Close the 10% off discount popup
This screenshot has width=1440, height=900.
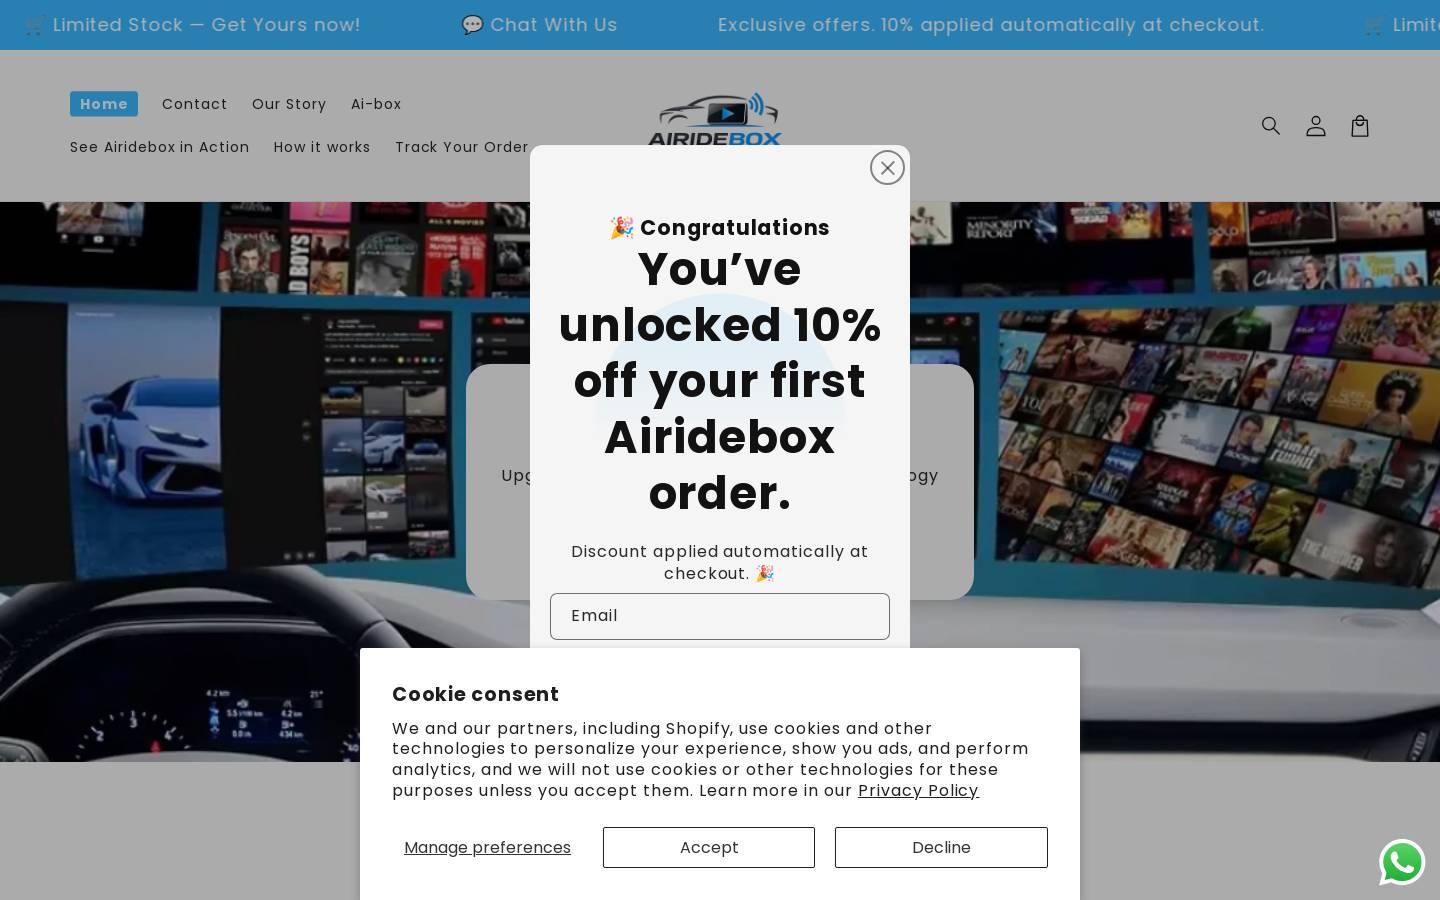tap(887, 168)
